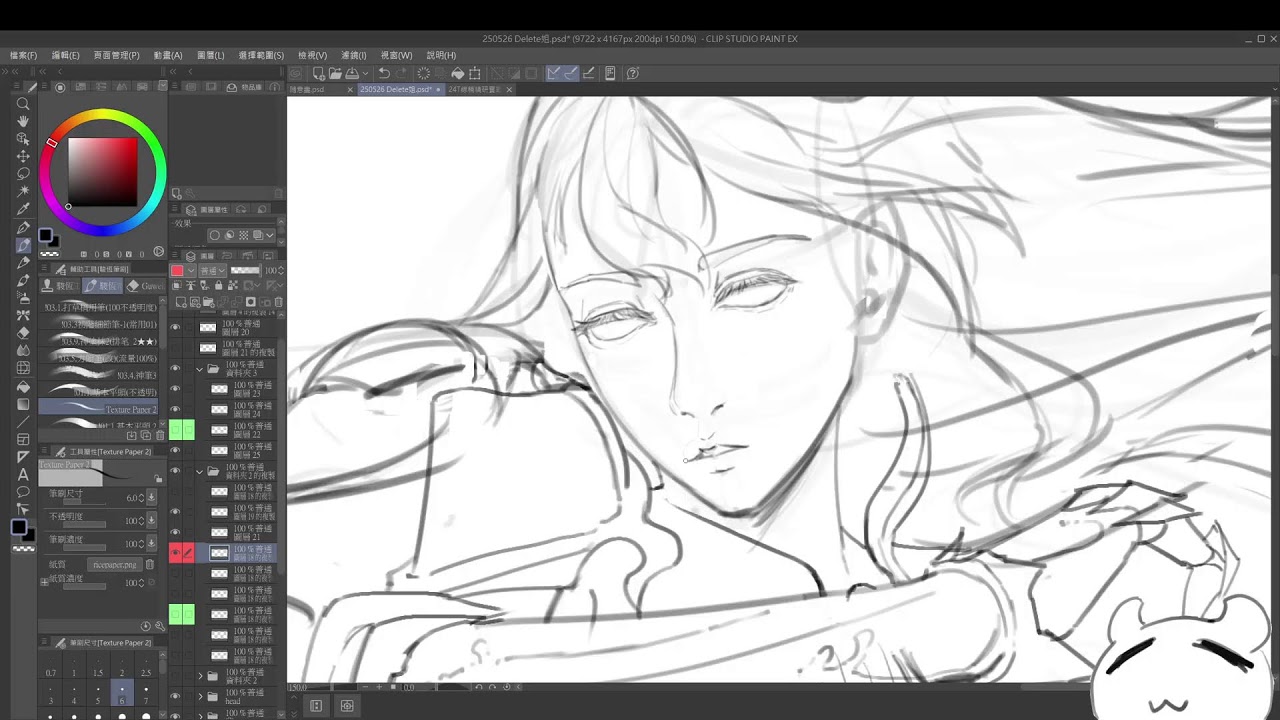Screen dimensions: 1280x720
Task: Collapse the 資料夾 3 folder
Action: click(x=200, y=368)
